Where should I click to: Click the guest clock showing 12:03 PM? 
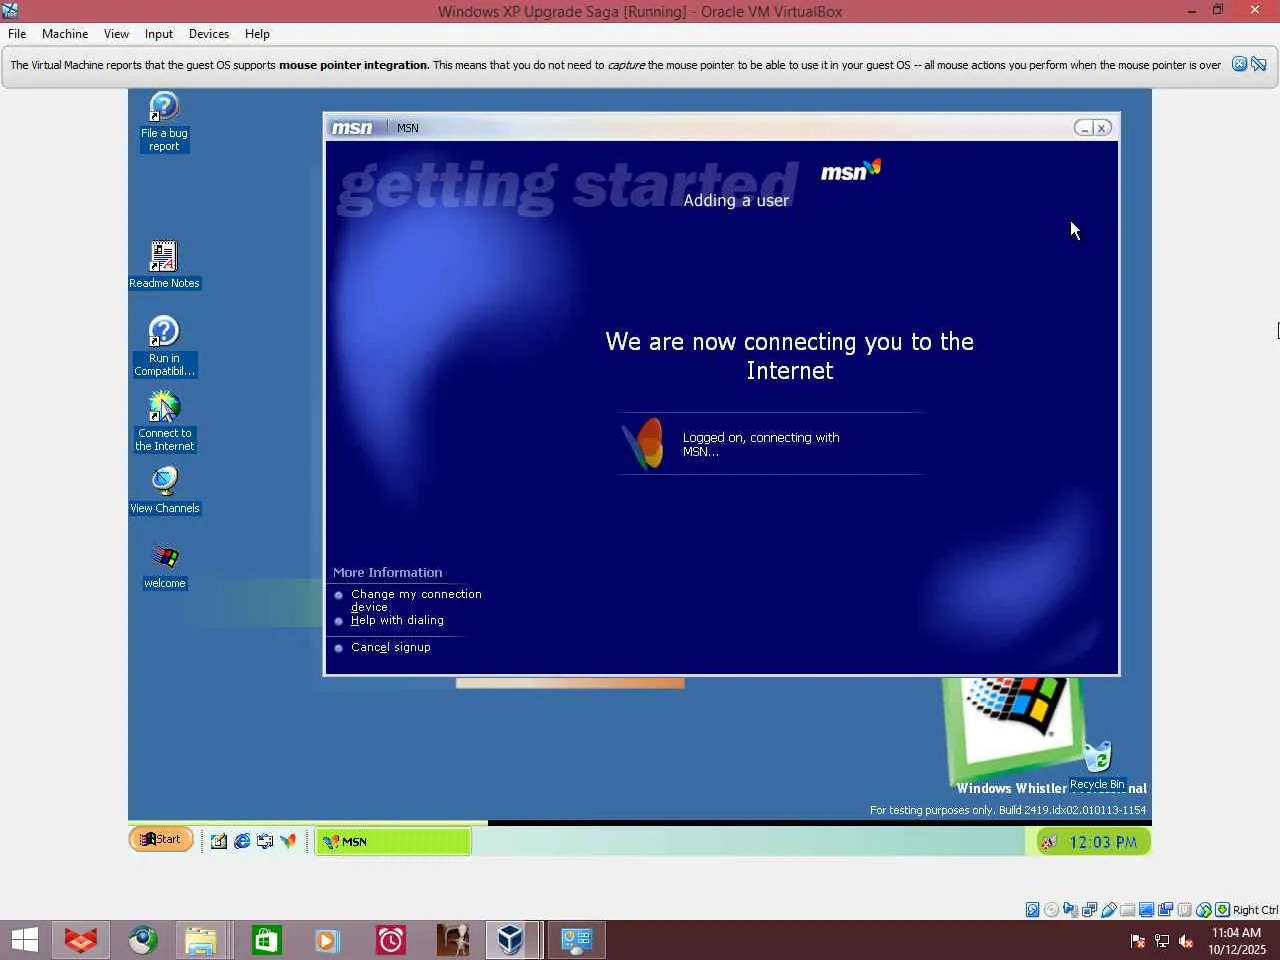click(1102, 842)
